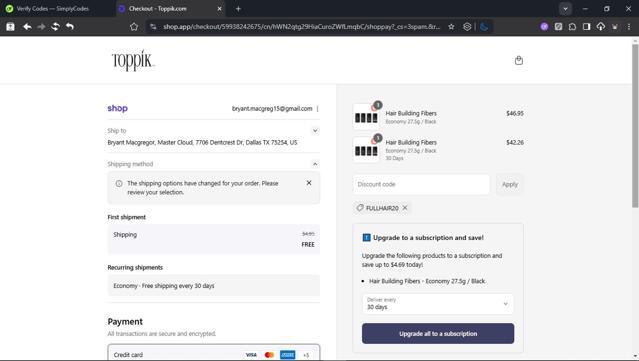Switch to Verify Codes SimplyCodes tab
Viewport: 639px width, 361px height.
point(52,9)
